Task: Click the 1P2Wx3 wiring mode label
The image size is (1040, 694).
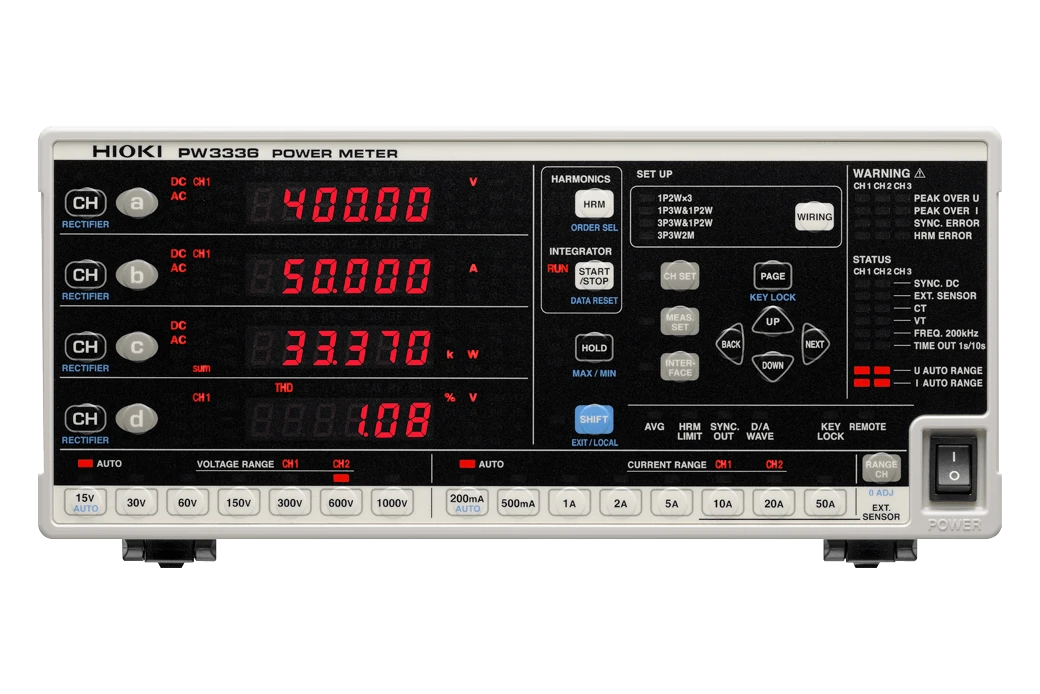Action: (x=675, y=198)
